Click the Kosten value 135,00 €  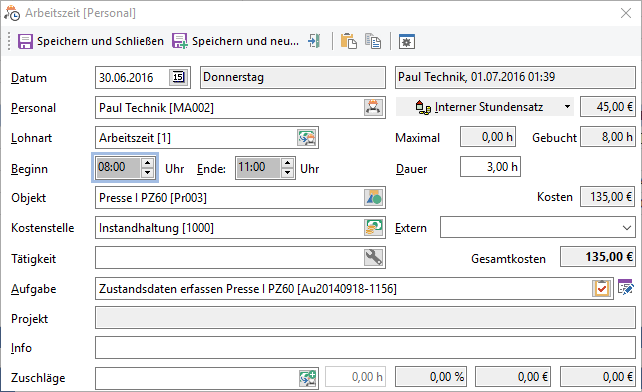click(x=608, y=197)
